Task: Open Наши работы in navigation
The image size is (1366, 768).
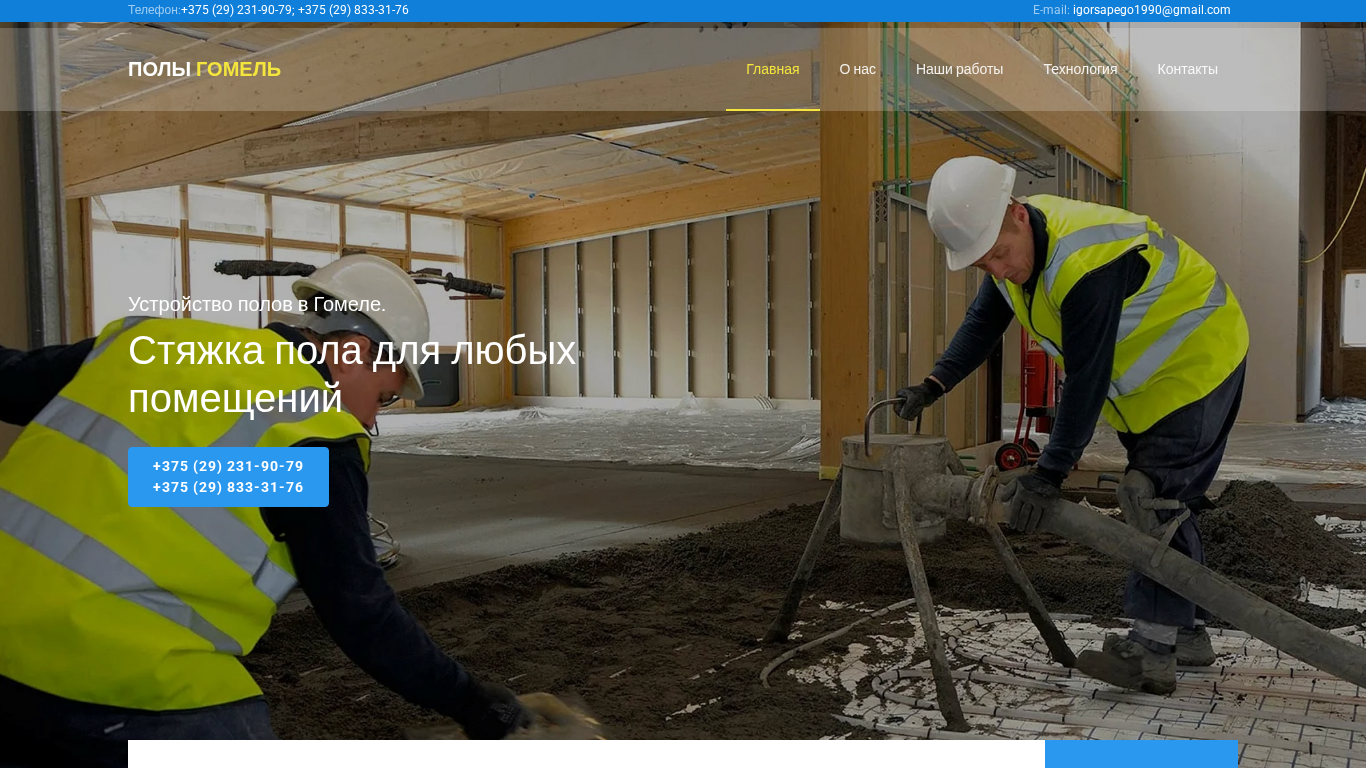Action: point(959,69)
